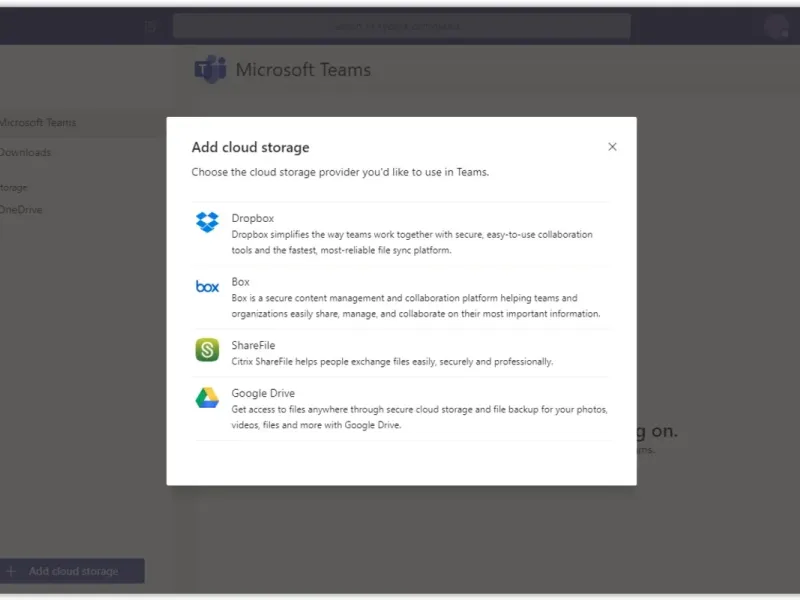Image resolution: width=800 pixels, height=600 pixels.
Task: Choose Dropbox as storage provider
Action: click(x=401, y=234)
